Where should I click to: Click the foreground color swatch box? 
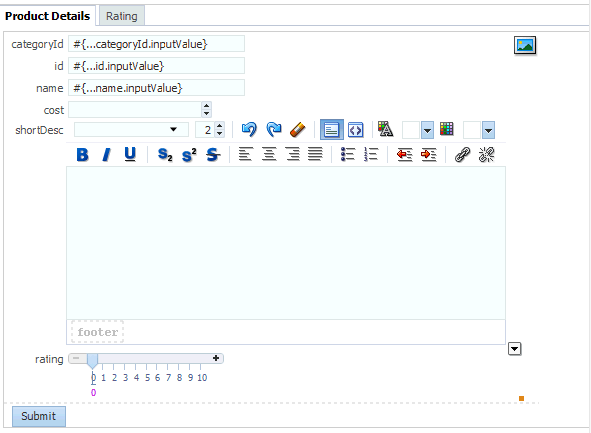411,130
